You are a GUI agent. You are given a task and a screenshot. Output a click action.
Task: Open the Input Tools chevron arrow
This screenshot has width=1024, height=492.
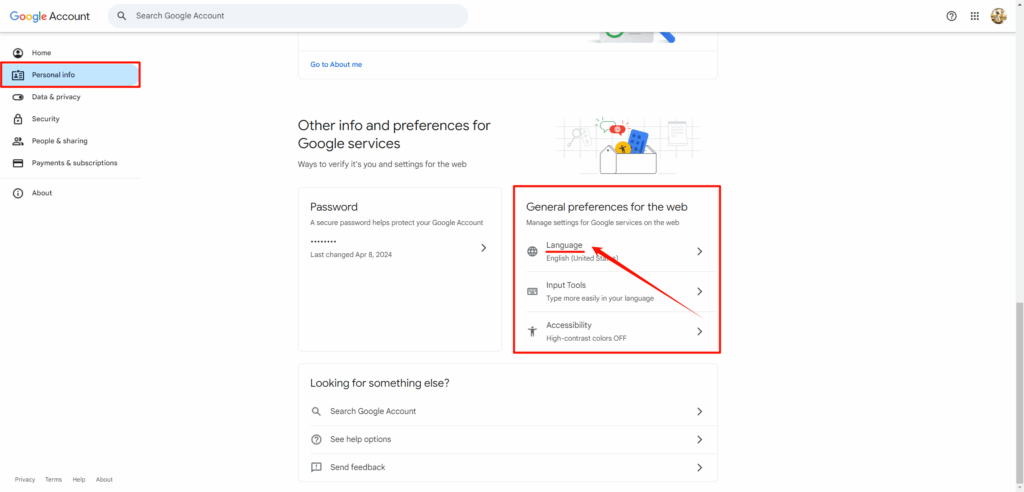pyautogui.click(x=699, y=291)
